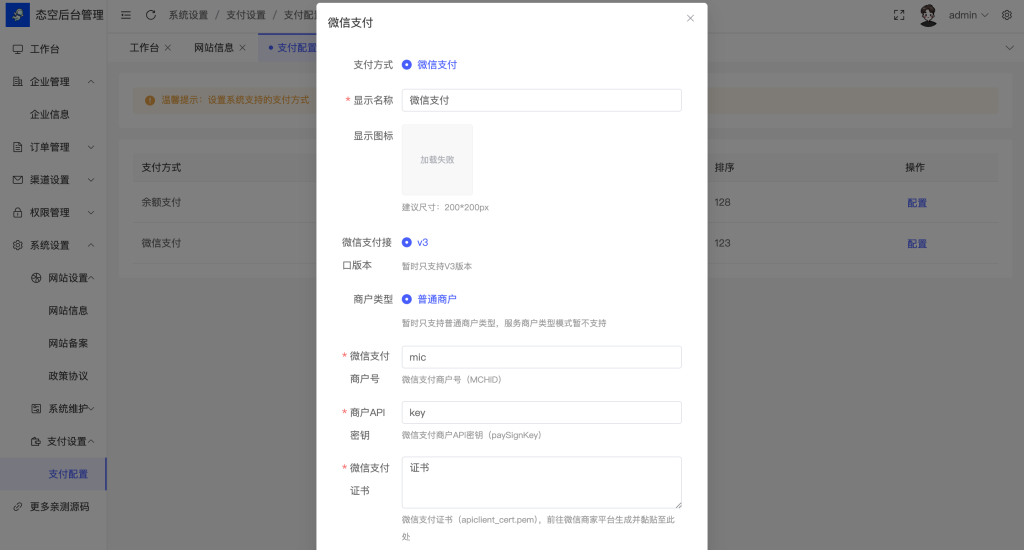Close the 网站信息 tab with its X
The height and width of the screenshot is (550, 1024).
pos(242,48)
